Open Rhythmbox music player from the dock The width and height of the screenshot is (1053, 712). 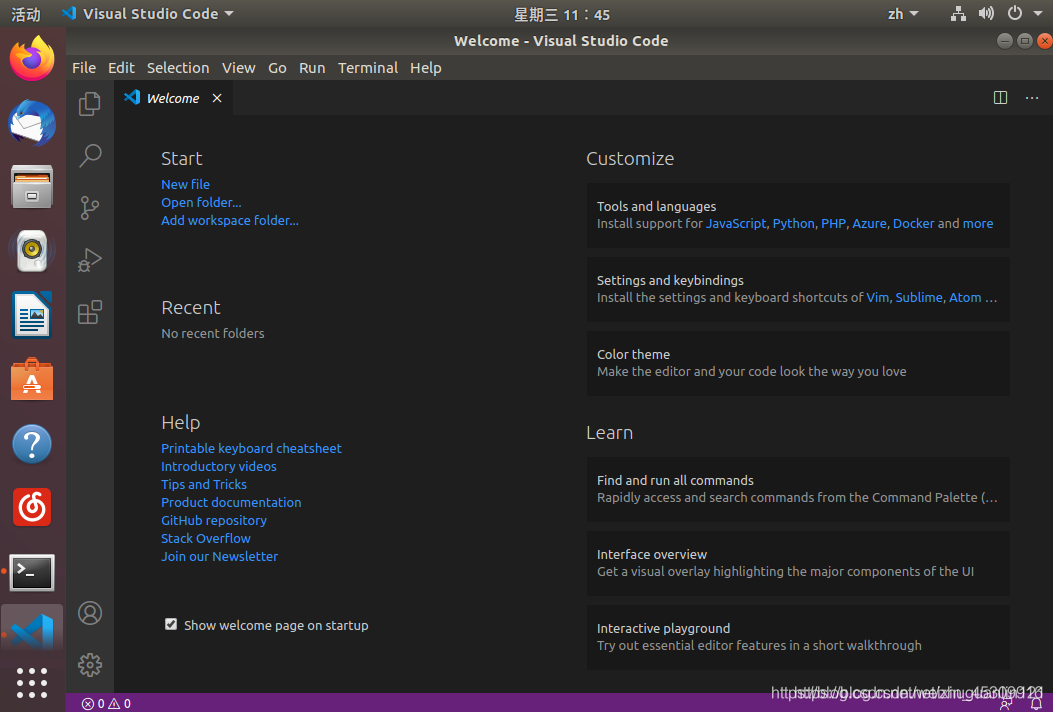pyautogui.click(x=32, y=251)
